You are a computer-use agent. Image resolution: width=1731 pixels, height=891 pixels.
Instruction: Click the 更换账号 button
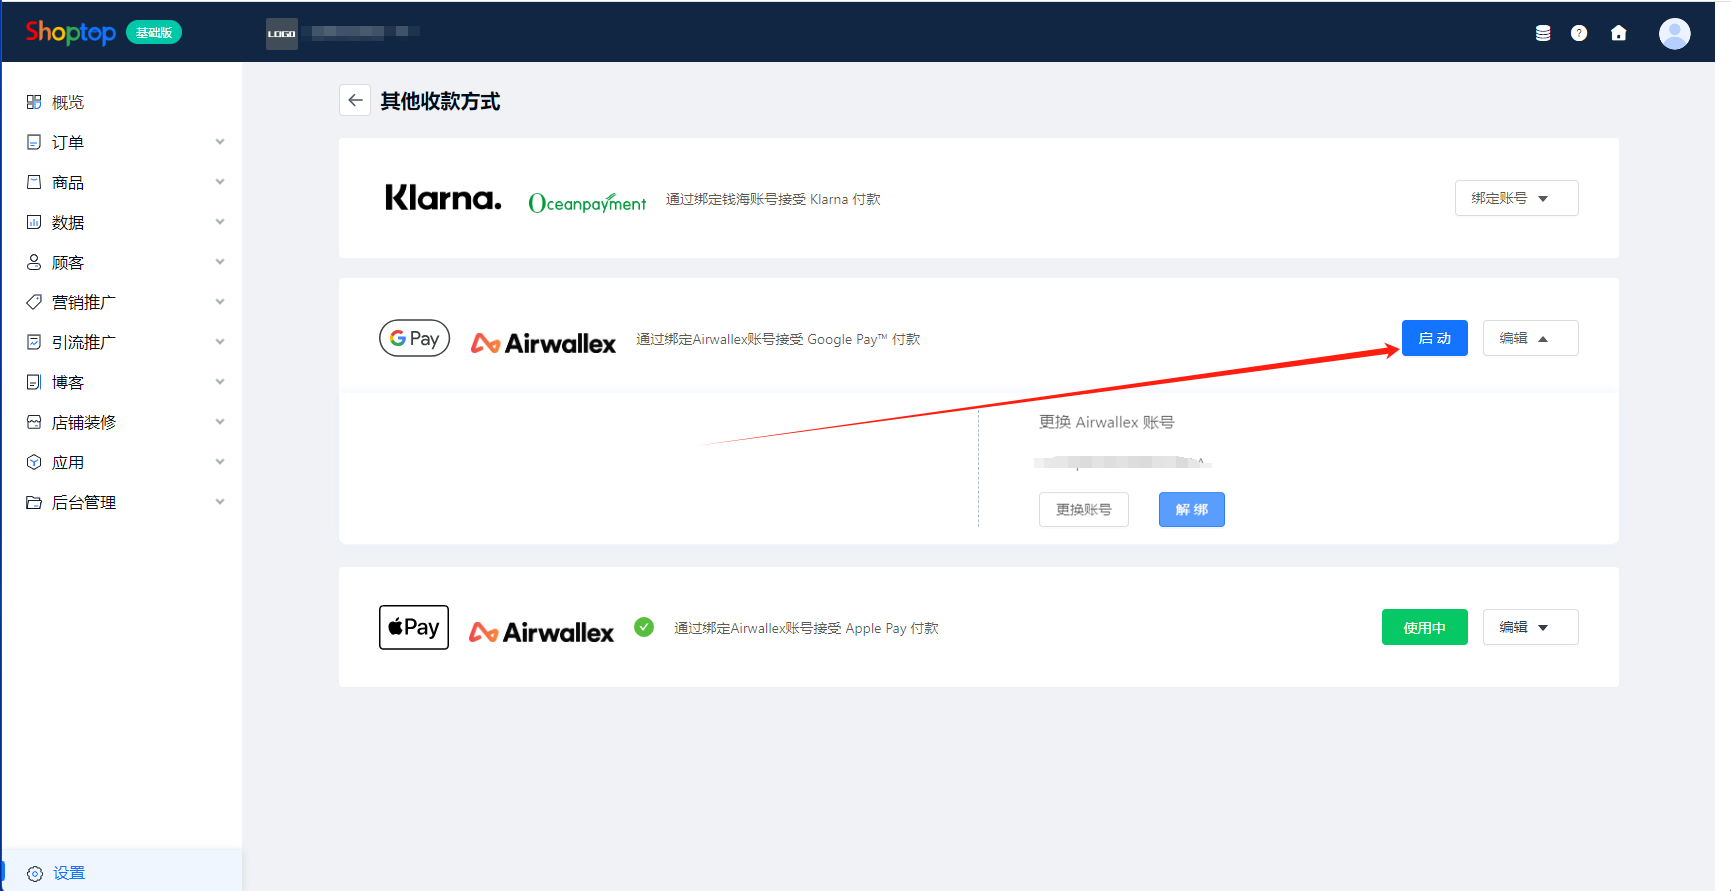point(1083,509)
